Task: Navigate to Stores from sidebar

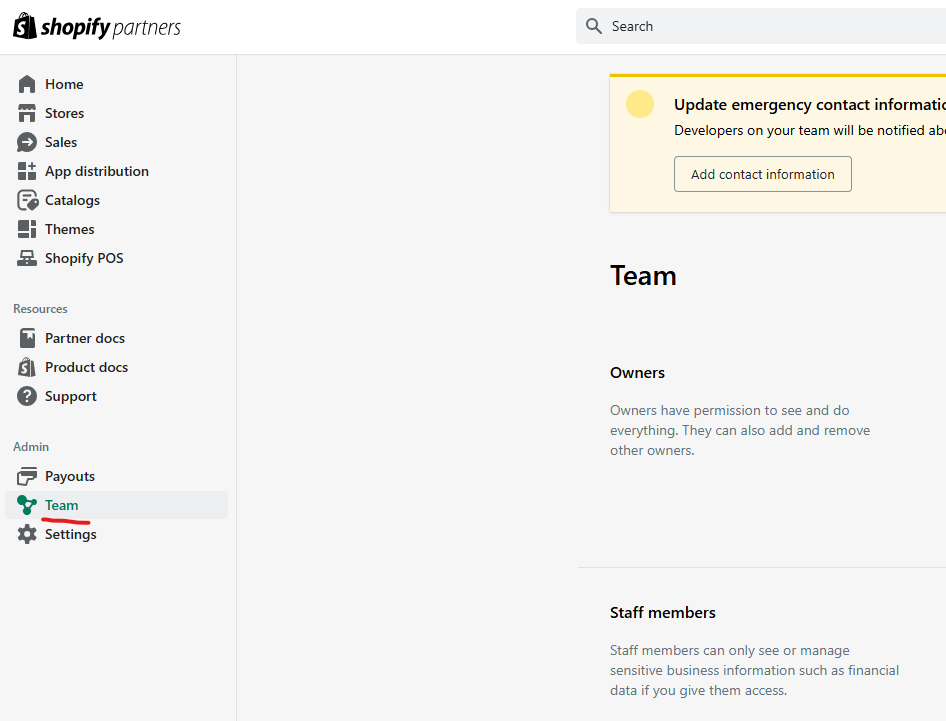Action: point(66,112)
